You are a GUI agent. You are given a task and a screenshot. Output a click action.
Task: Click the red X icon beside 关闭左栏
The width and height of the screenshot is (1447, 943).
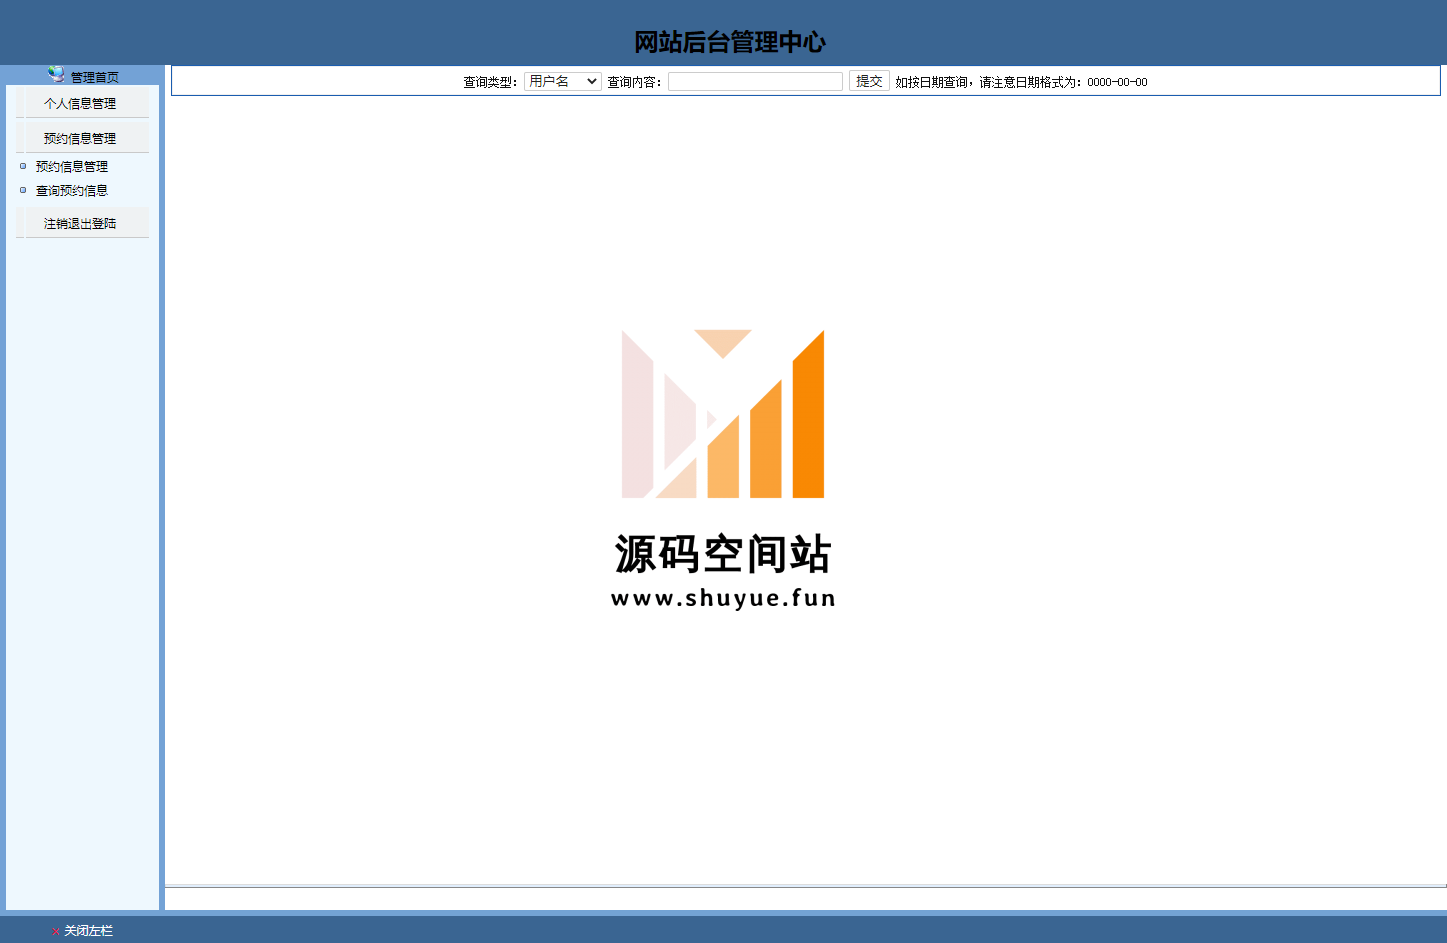55,931
